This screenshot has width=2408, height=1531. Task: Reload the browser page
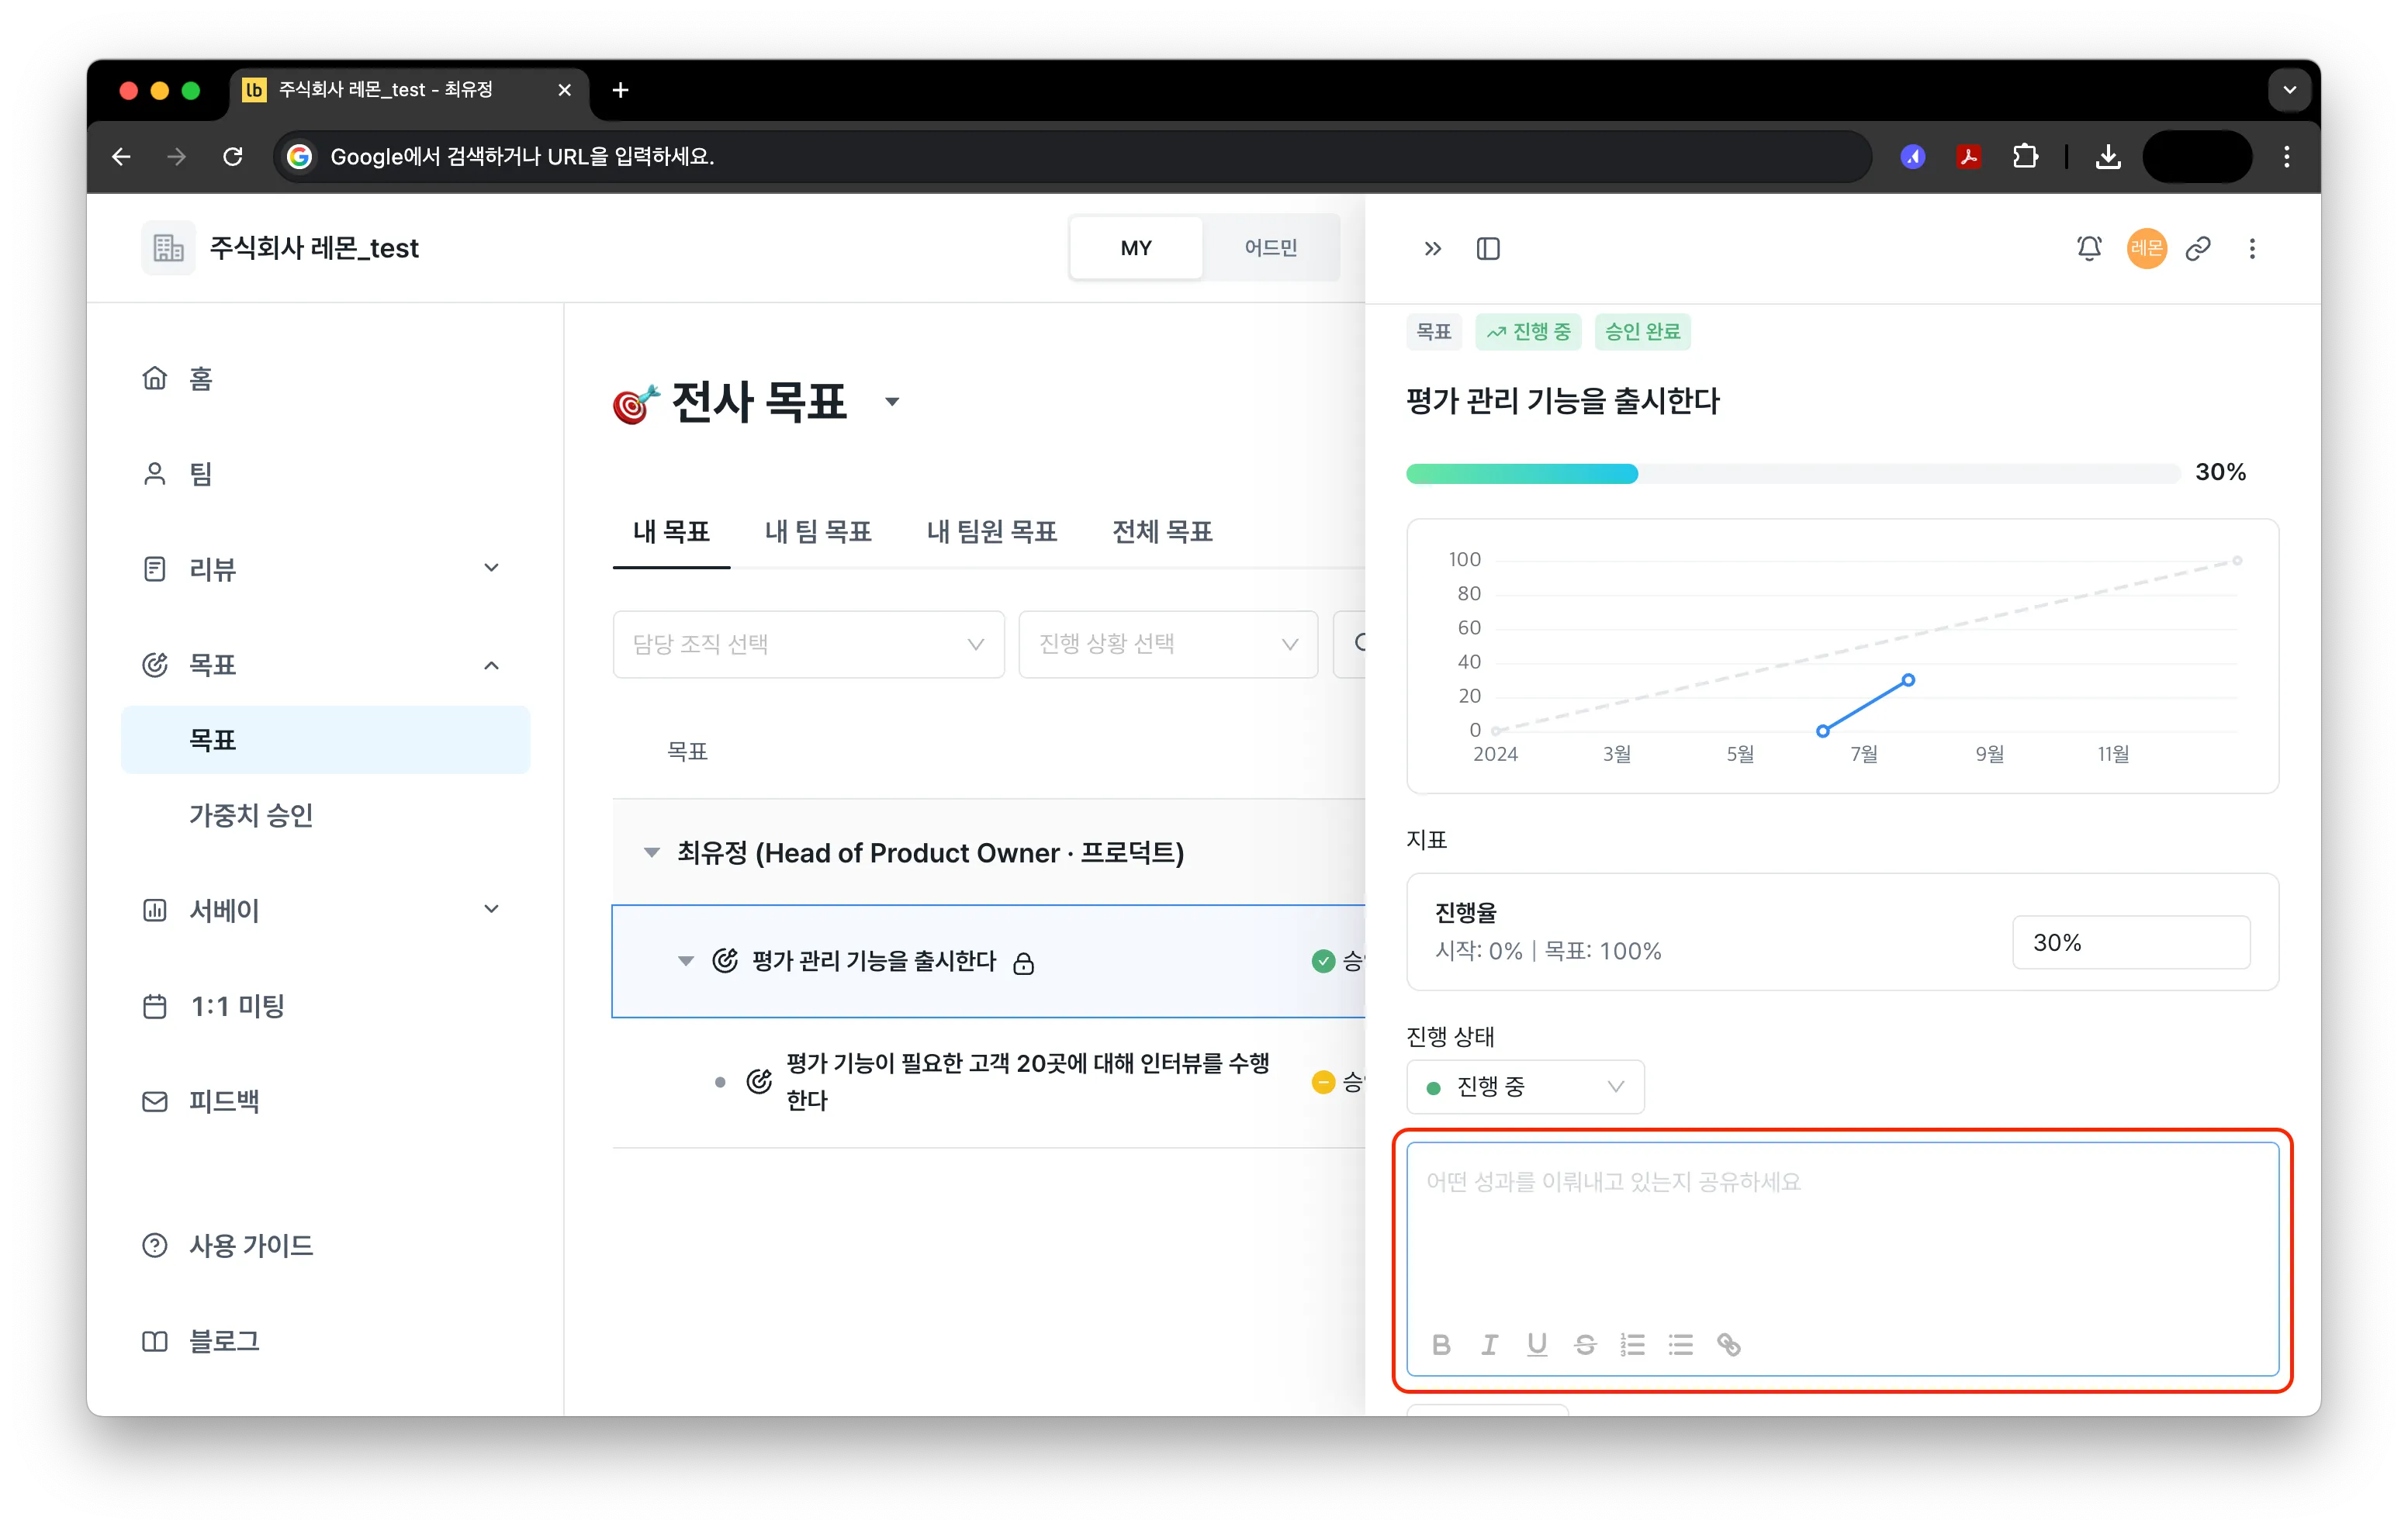[233, 156]
